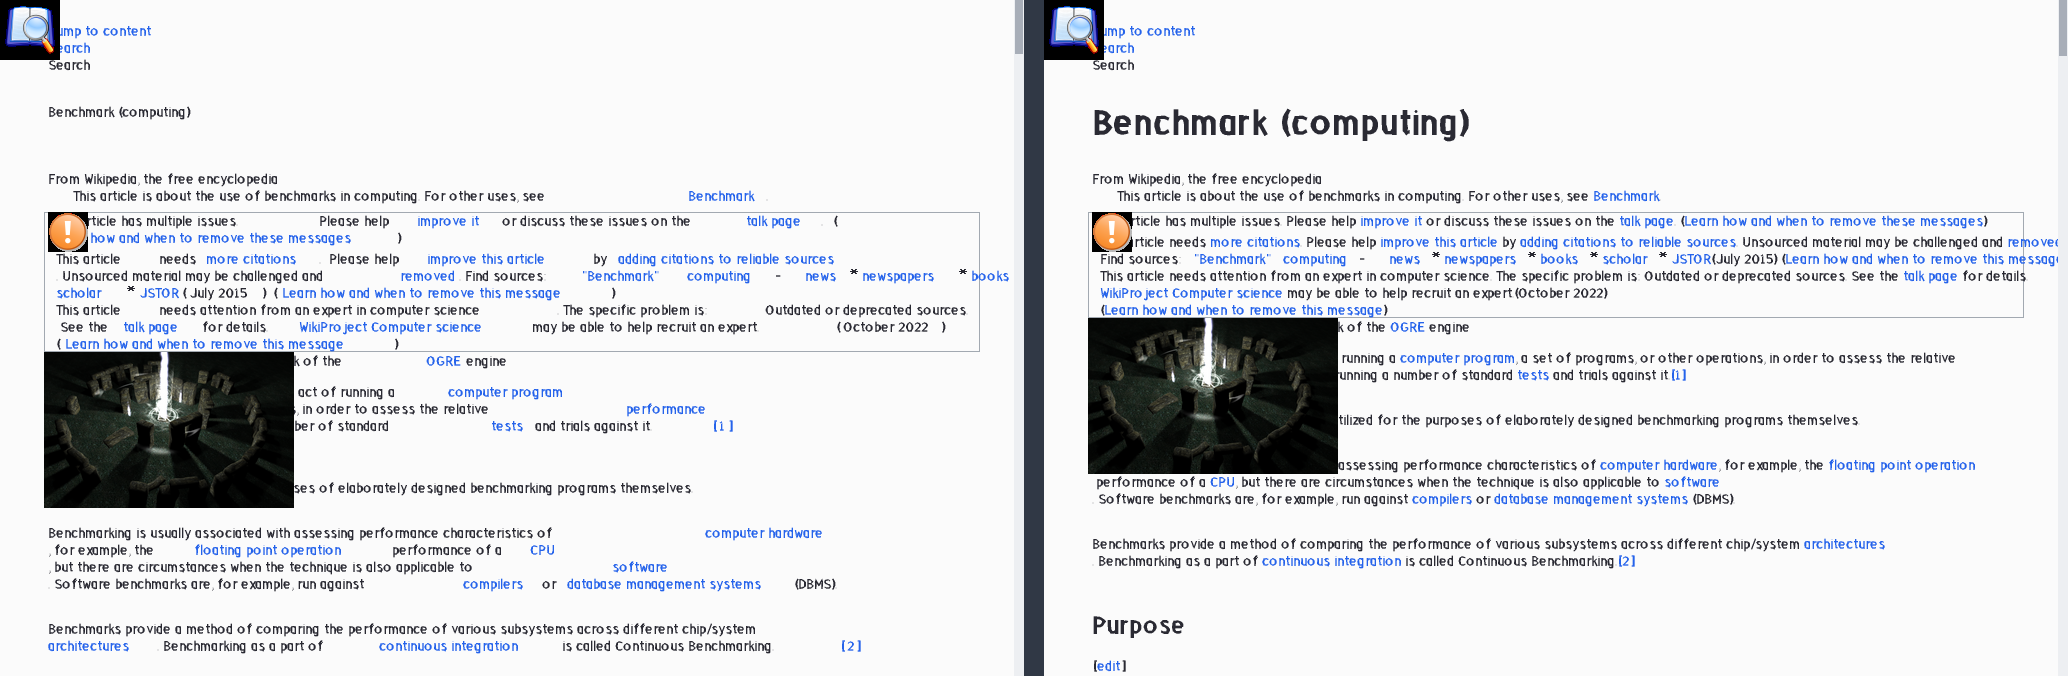
Task: Open citation [1] in right pane
Action: point(1679,375)
